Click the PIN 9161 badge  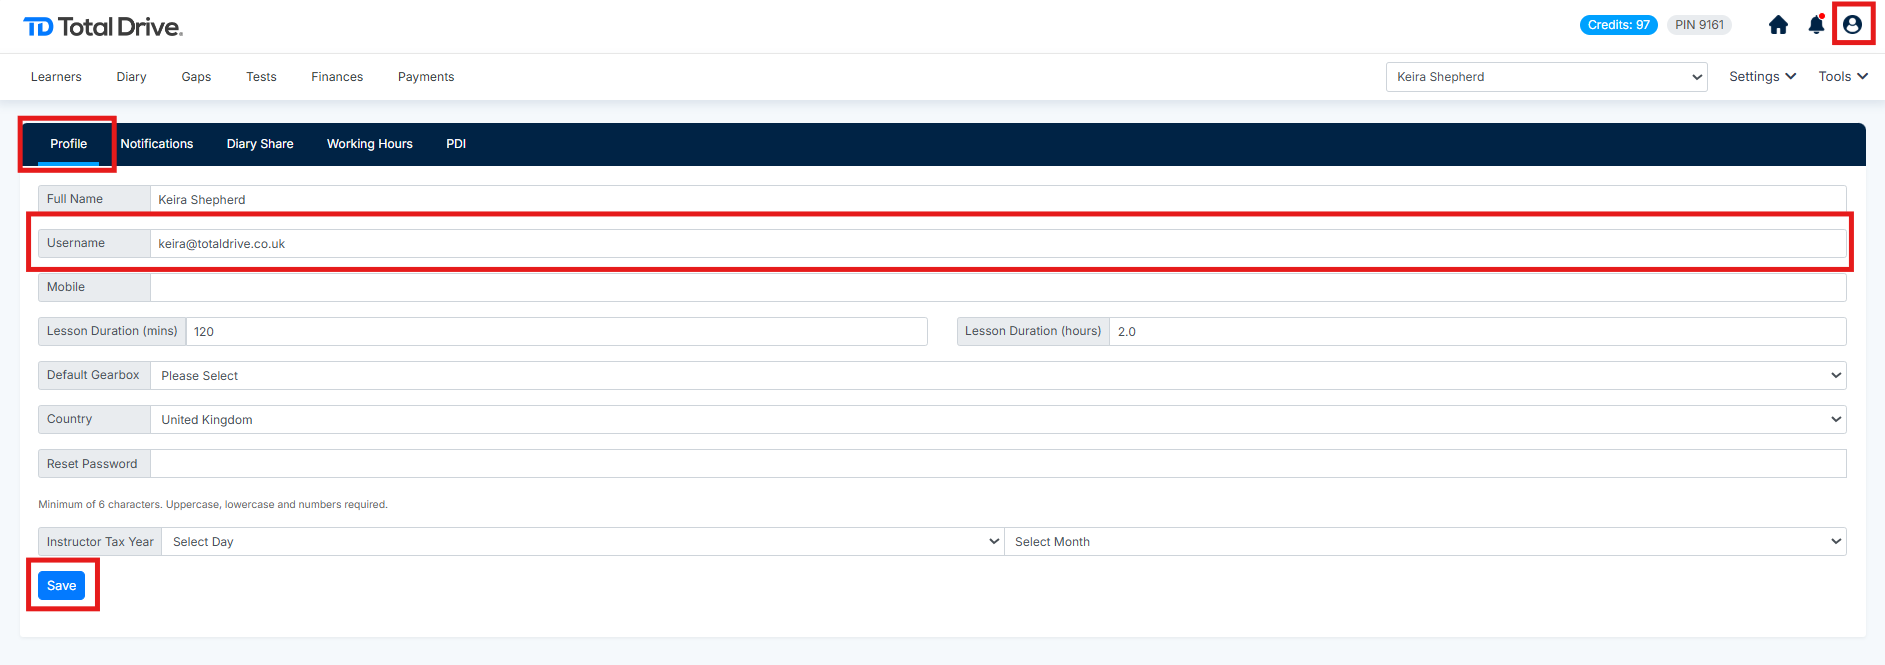pos(1699,25)
